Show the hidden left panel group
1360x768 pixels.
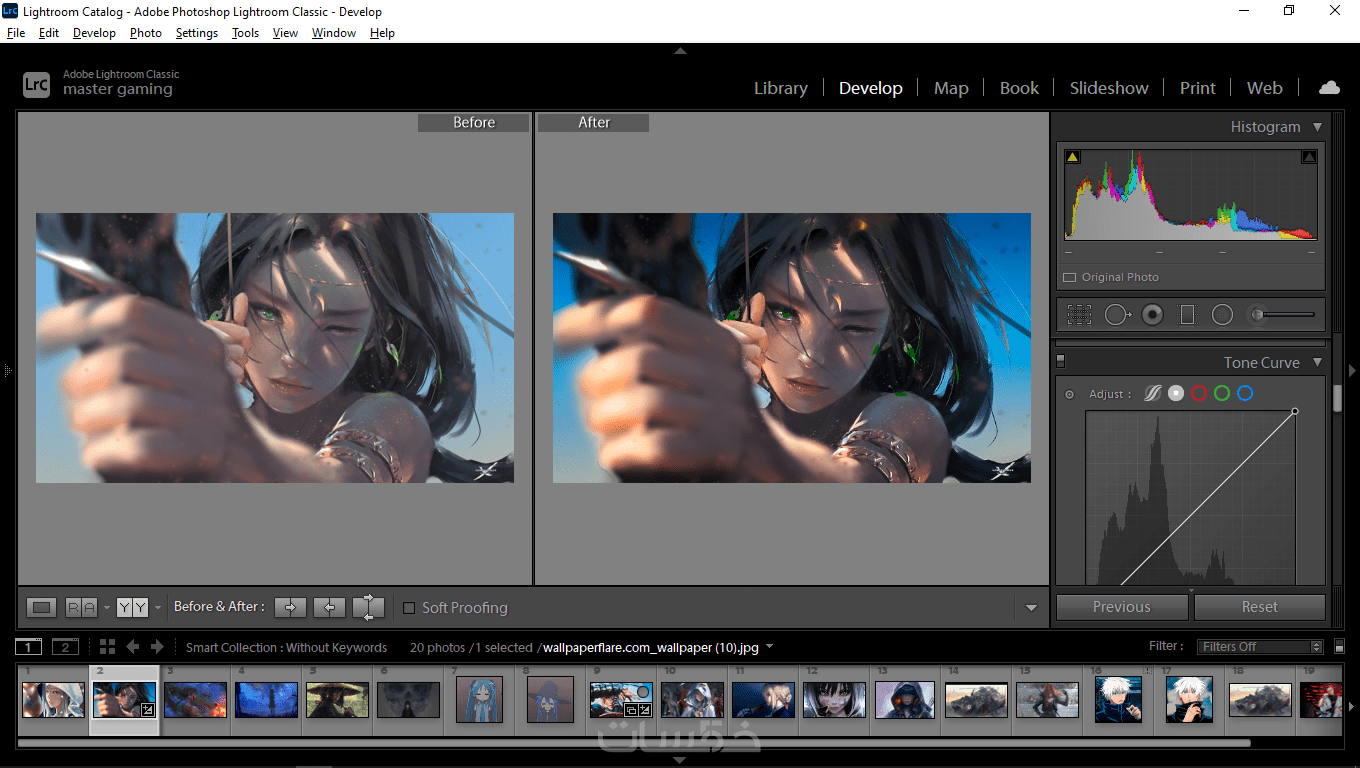click(7, 371)
